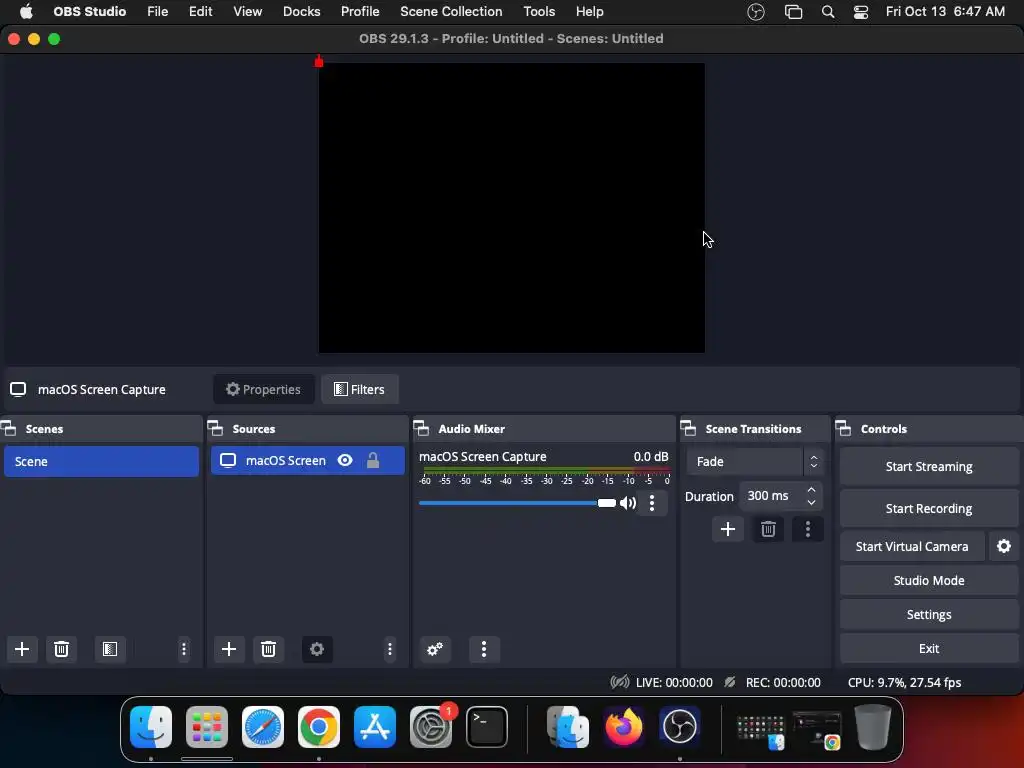Decrease transition duration with down arrow
This screenshot has height=768, width=1024.
tap(812, 502)
